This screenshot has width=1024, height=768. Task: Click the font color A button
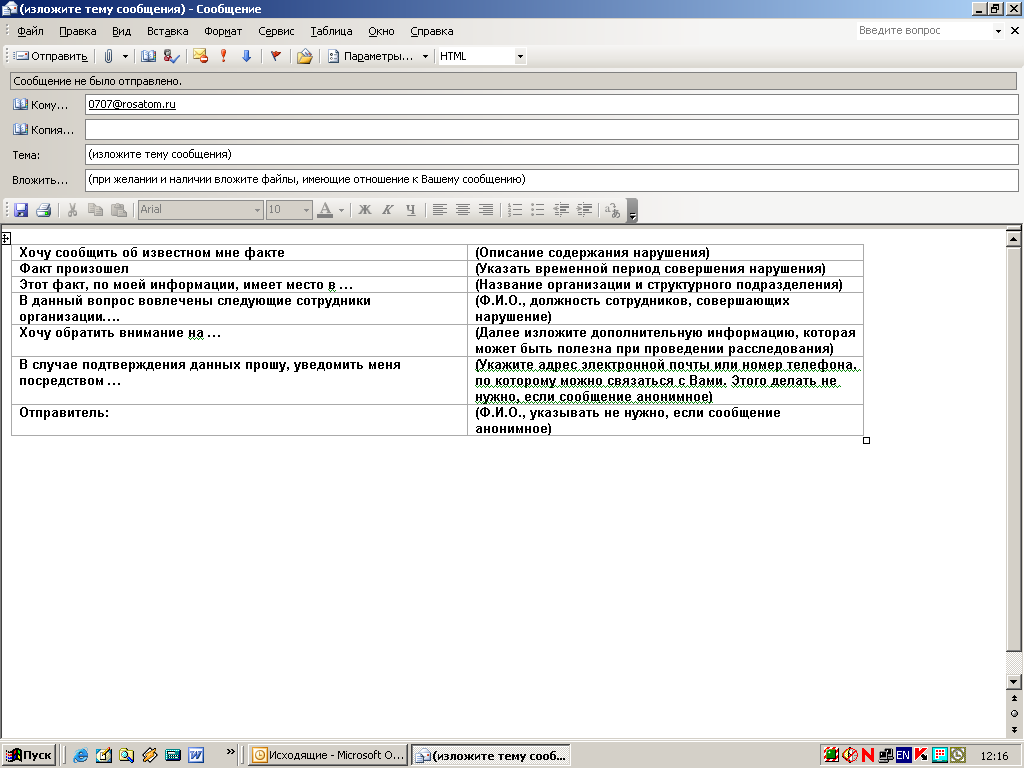(x=325, y=210)
